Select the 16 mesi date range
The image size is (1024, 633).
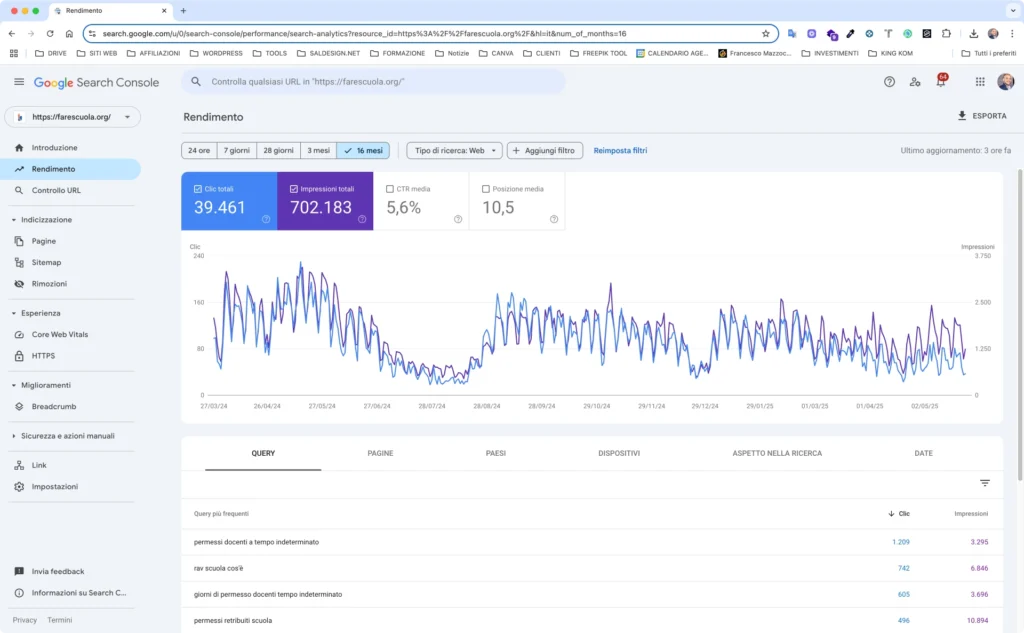[363, 150]
